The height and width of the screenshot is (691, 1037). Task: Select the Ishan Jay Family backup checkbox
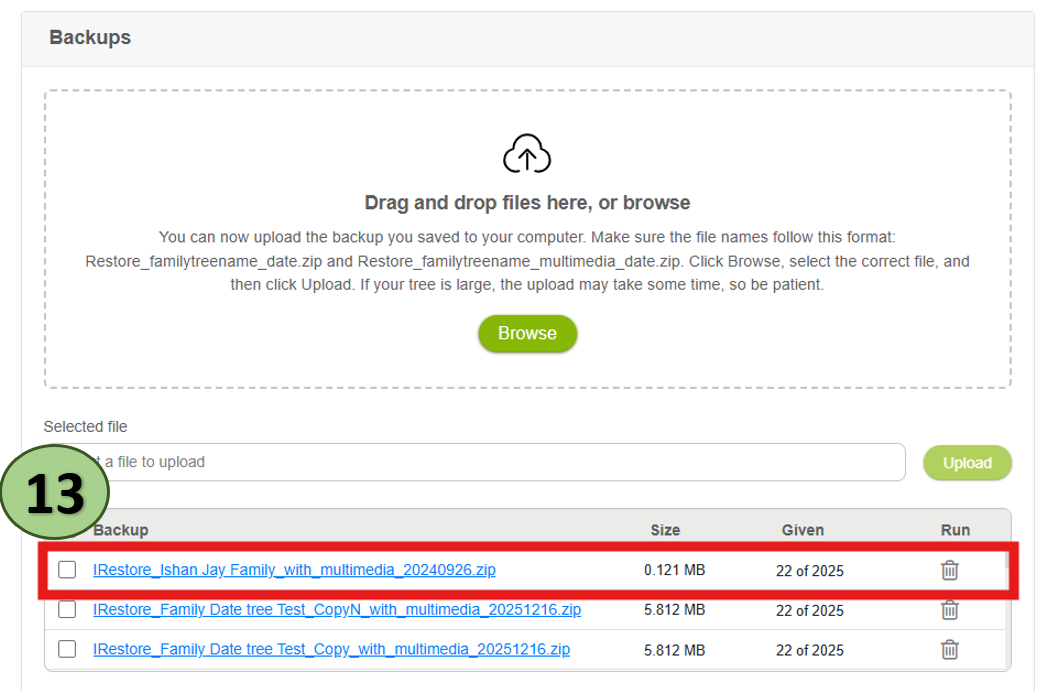pos(67,570)
